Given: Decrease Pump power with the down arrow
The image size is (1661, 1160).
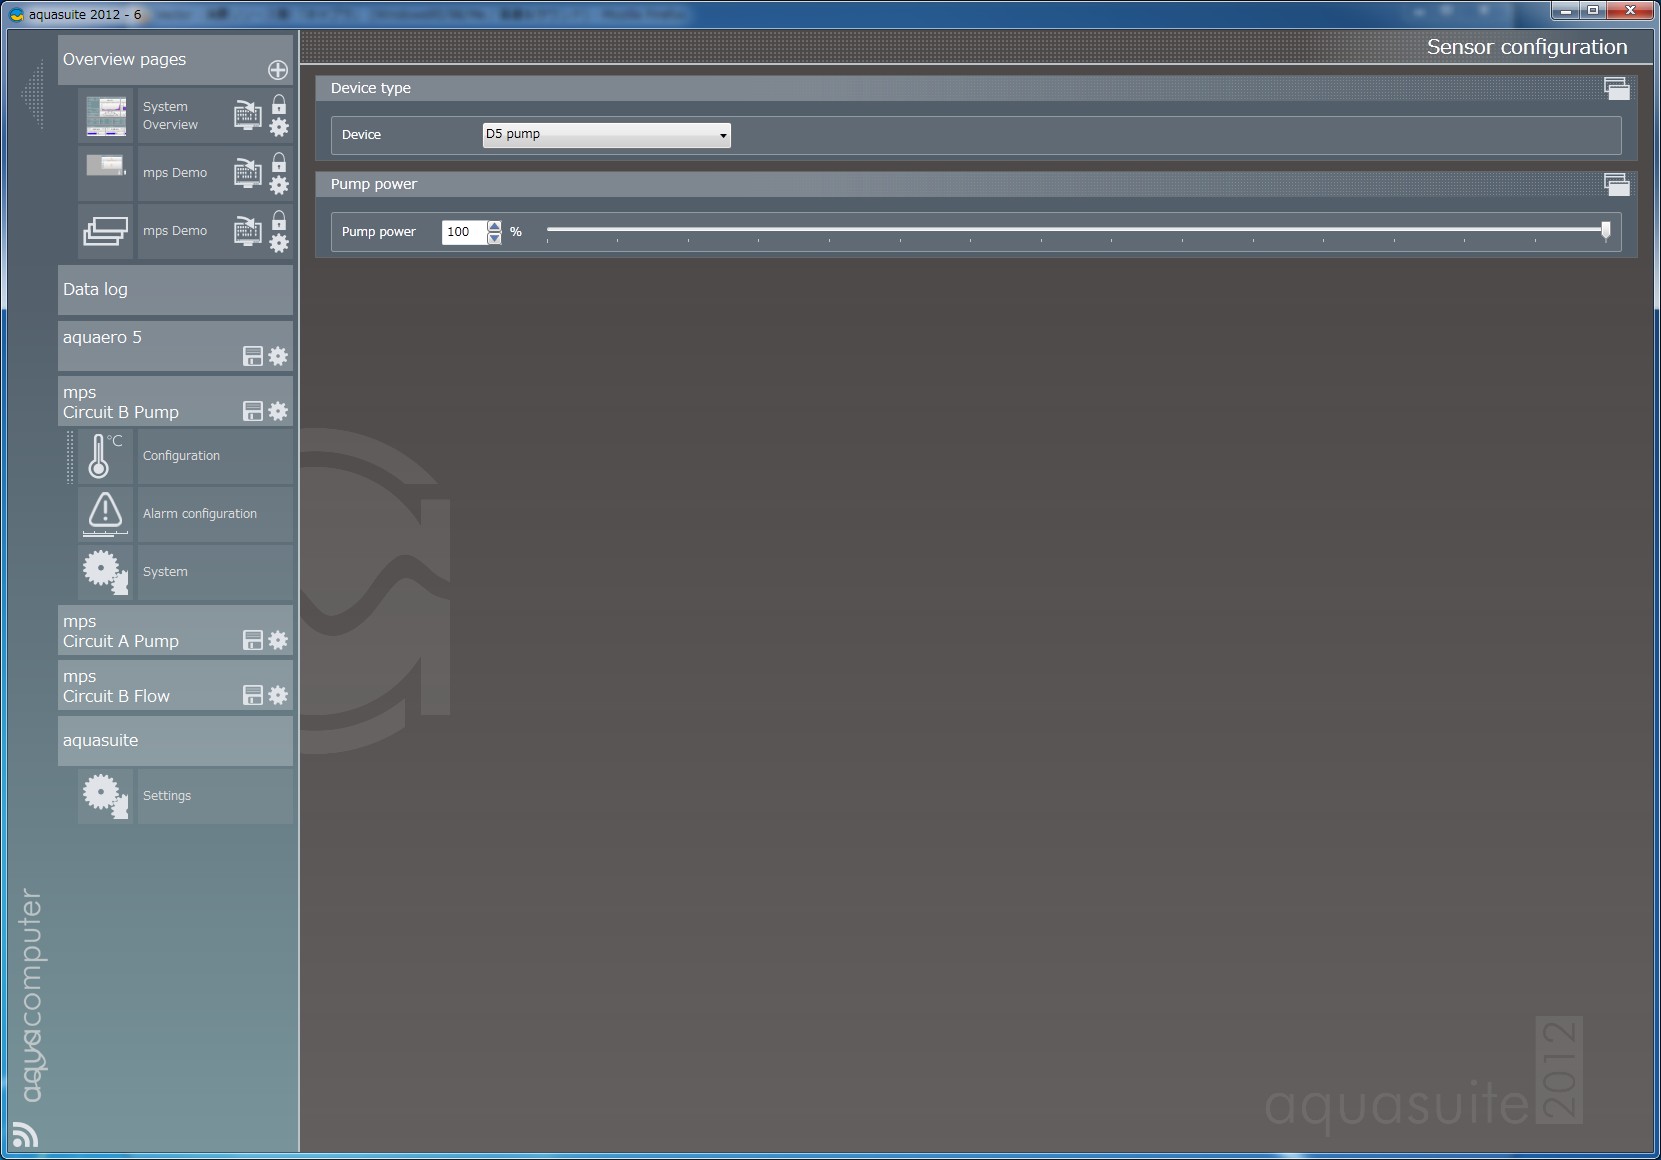Looking at the screenshot, I should (x=494, y=238).
